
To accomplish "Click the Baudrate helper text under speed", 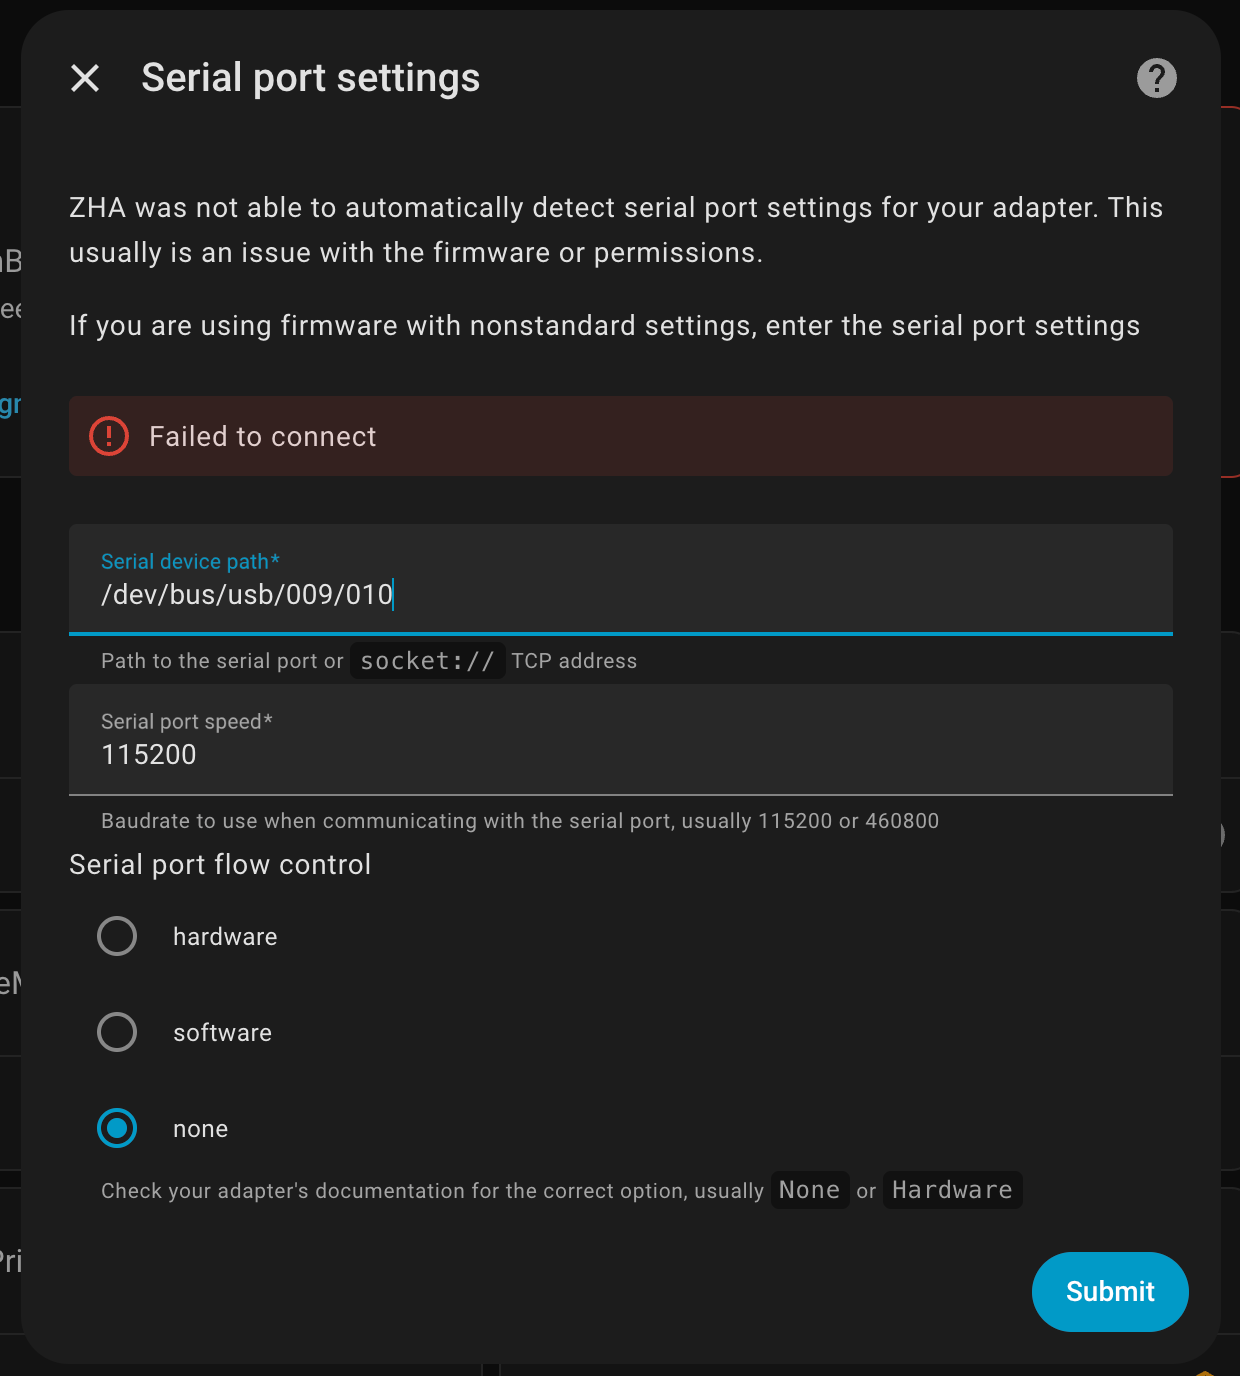I will [x=520, y=821].
